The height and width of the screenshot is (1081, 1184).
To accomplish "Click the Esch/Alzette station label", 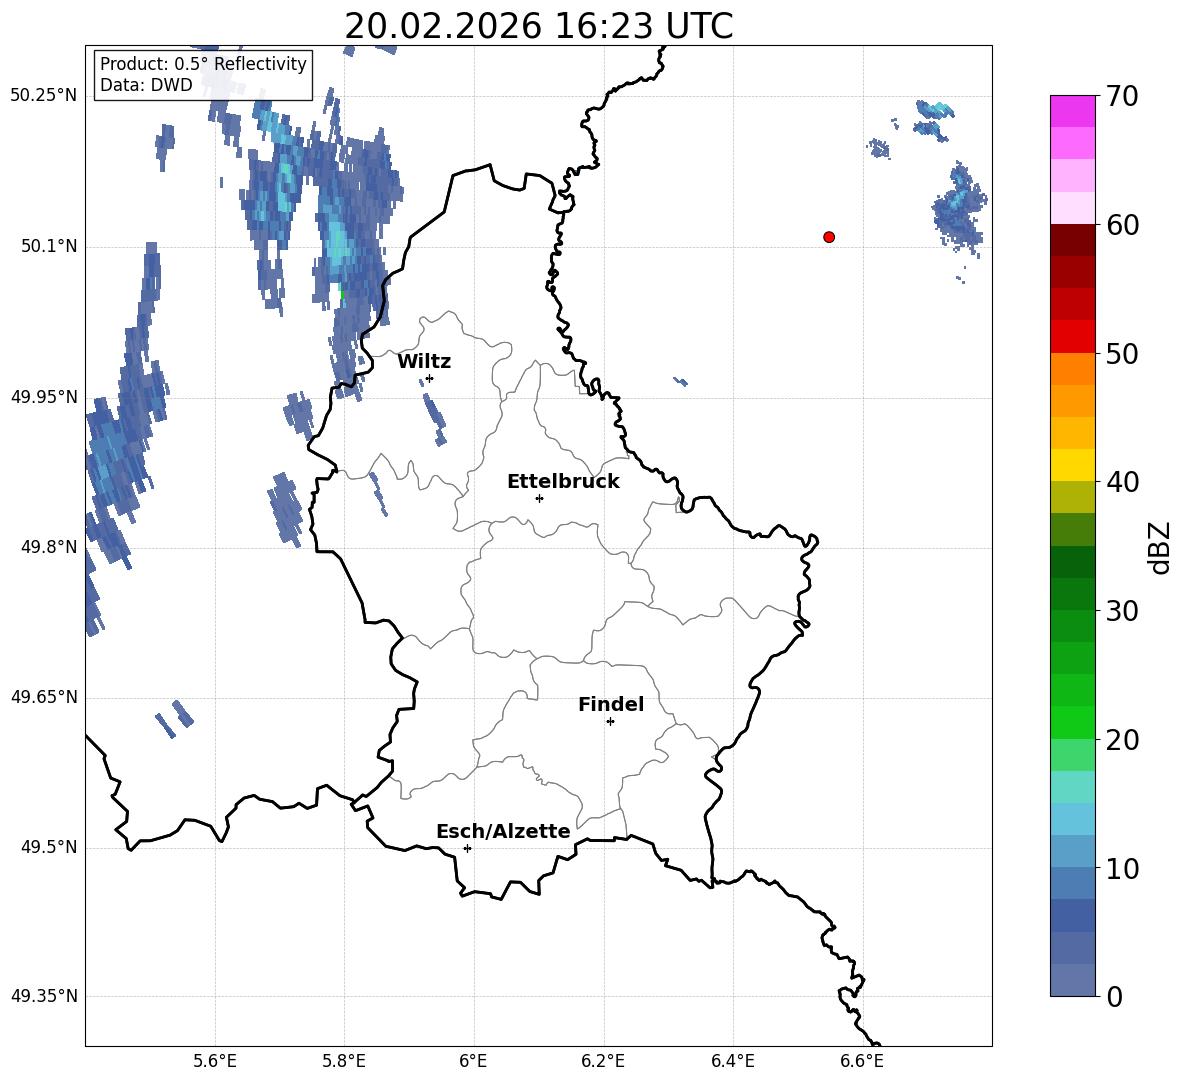I will (x=503, y=831).
